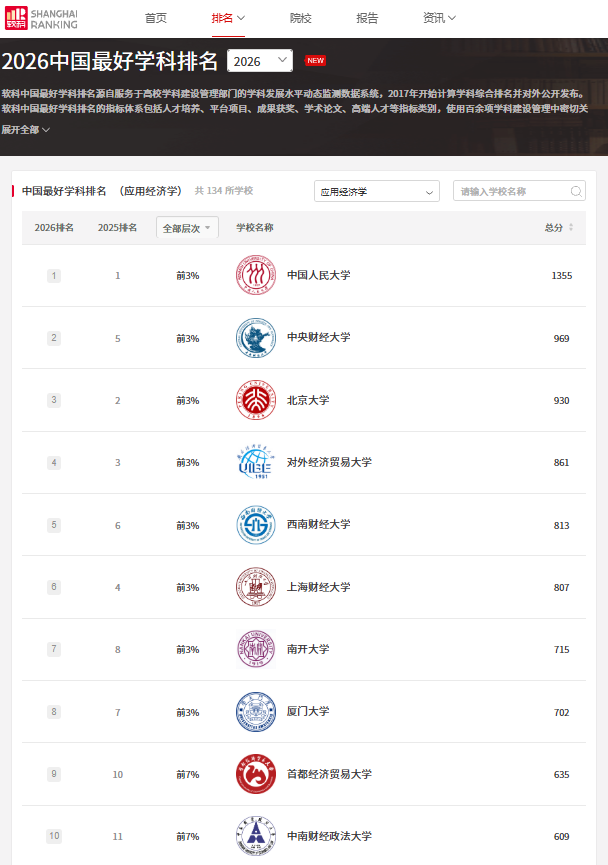Click the 西南财经大学 emblem
The height and width of the screenshot is (865, 608).
255,525
